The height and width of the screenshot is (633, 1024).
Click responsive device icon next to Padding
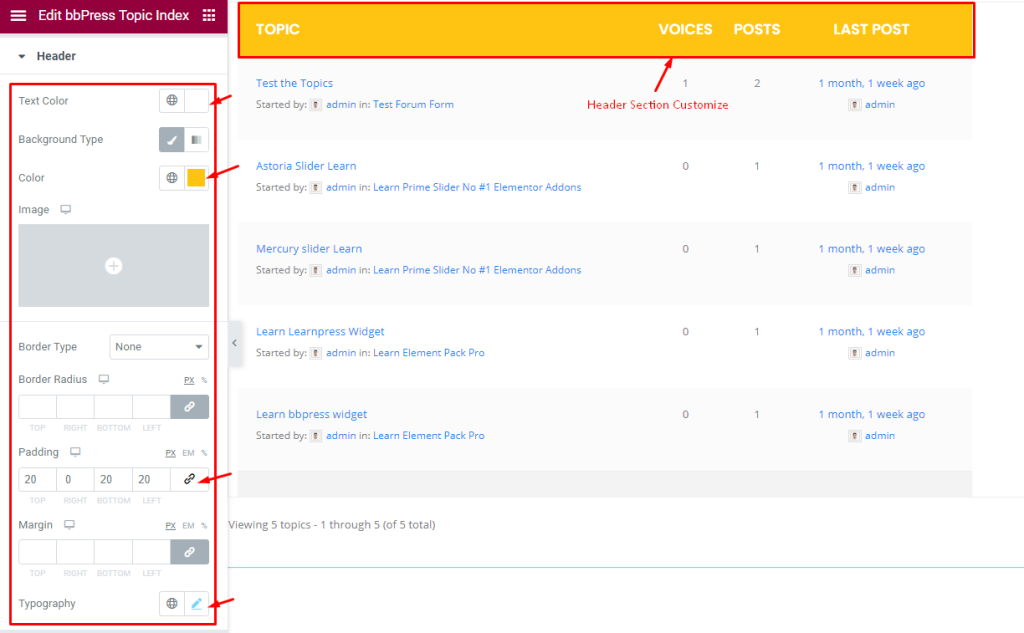pyautogui.click(x=75, y=452)
